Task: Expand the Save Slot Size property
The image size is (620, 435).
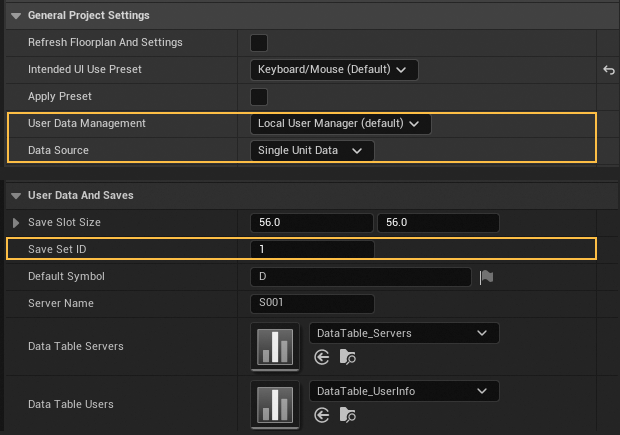Action: pos(15,222)
